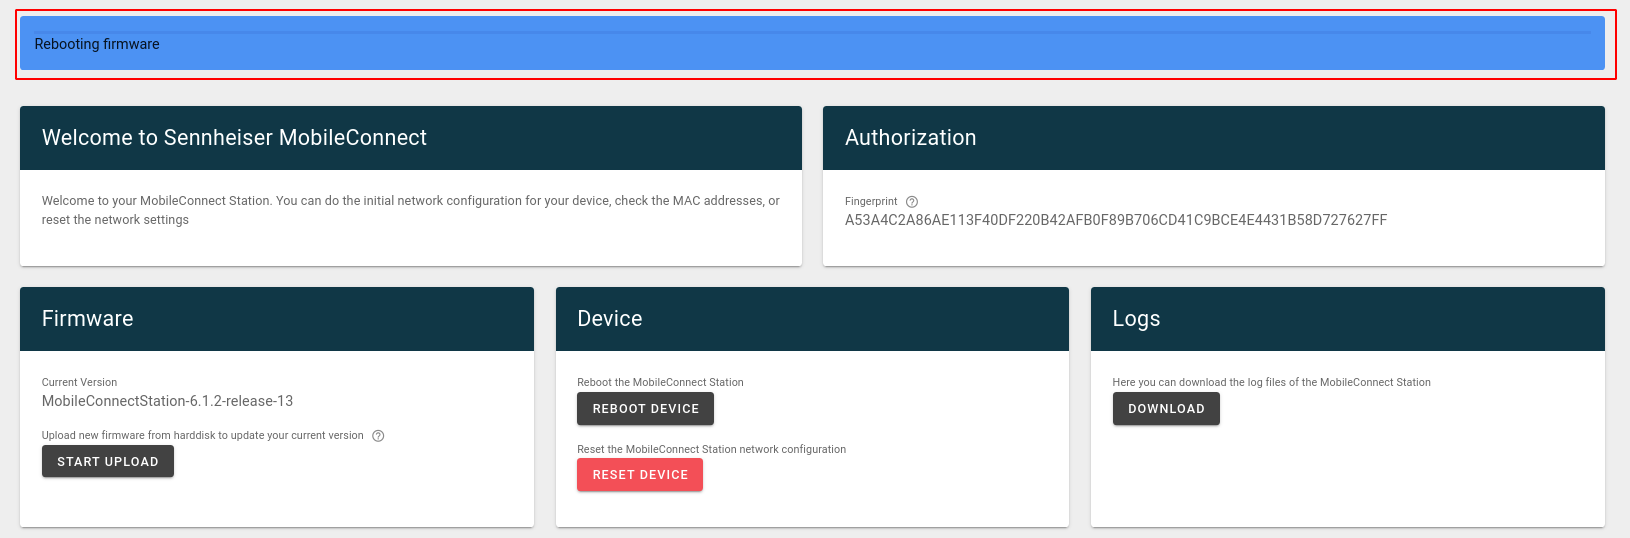Download the log files
Screen dimensions: 1630x538
point(1166,408)
